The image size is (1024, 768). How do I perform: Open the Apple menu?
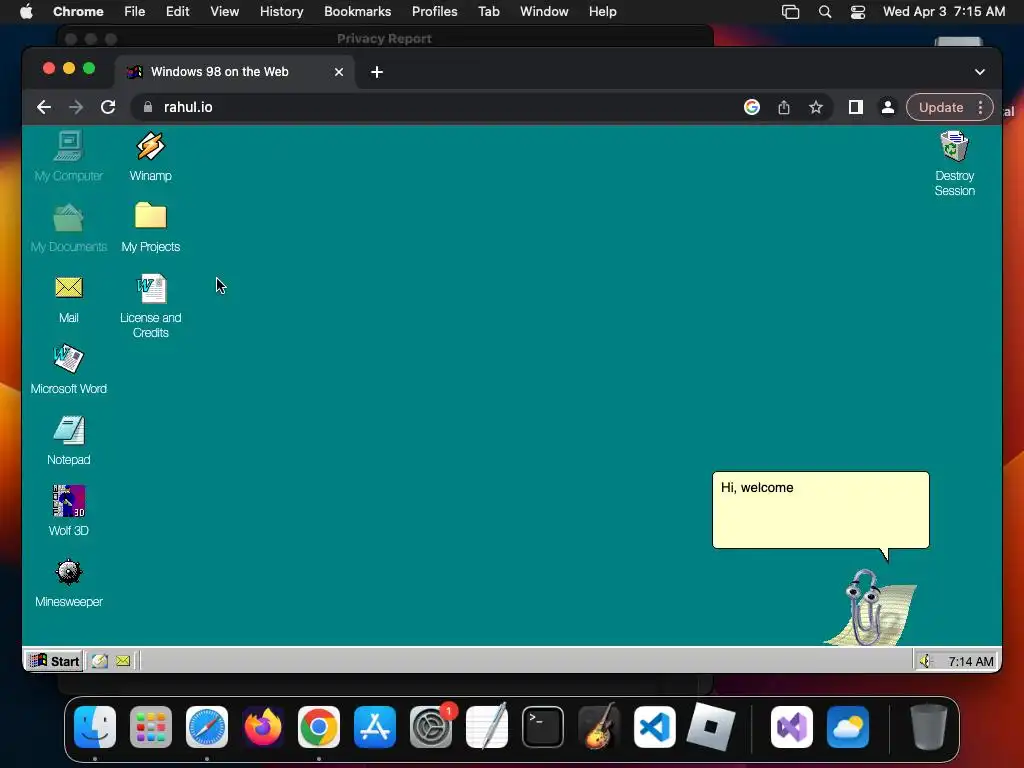coord(26,12)
